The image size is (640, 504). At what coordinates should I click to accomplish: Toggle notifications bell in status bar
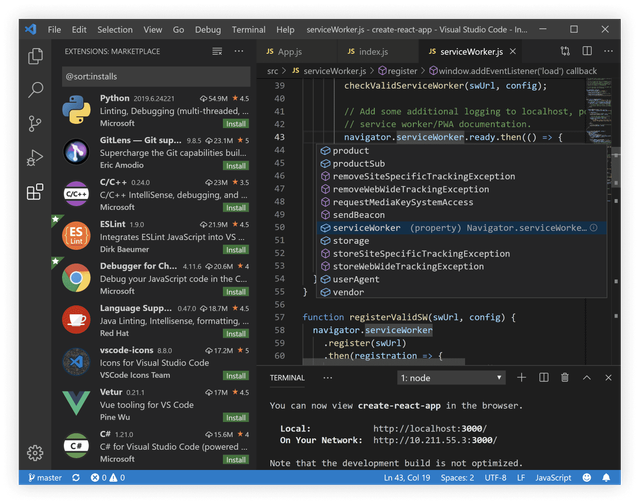[606, 477]
